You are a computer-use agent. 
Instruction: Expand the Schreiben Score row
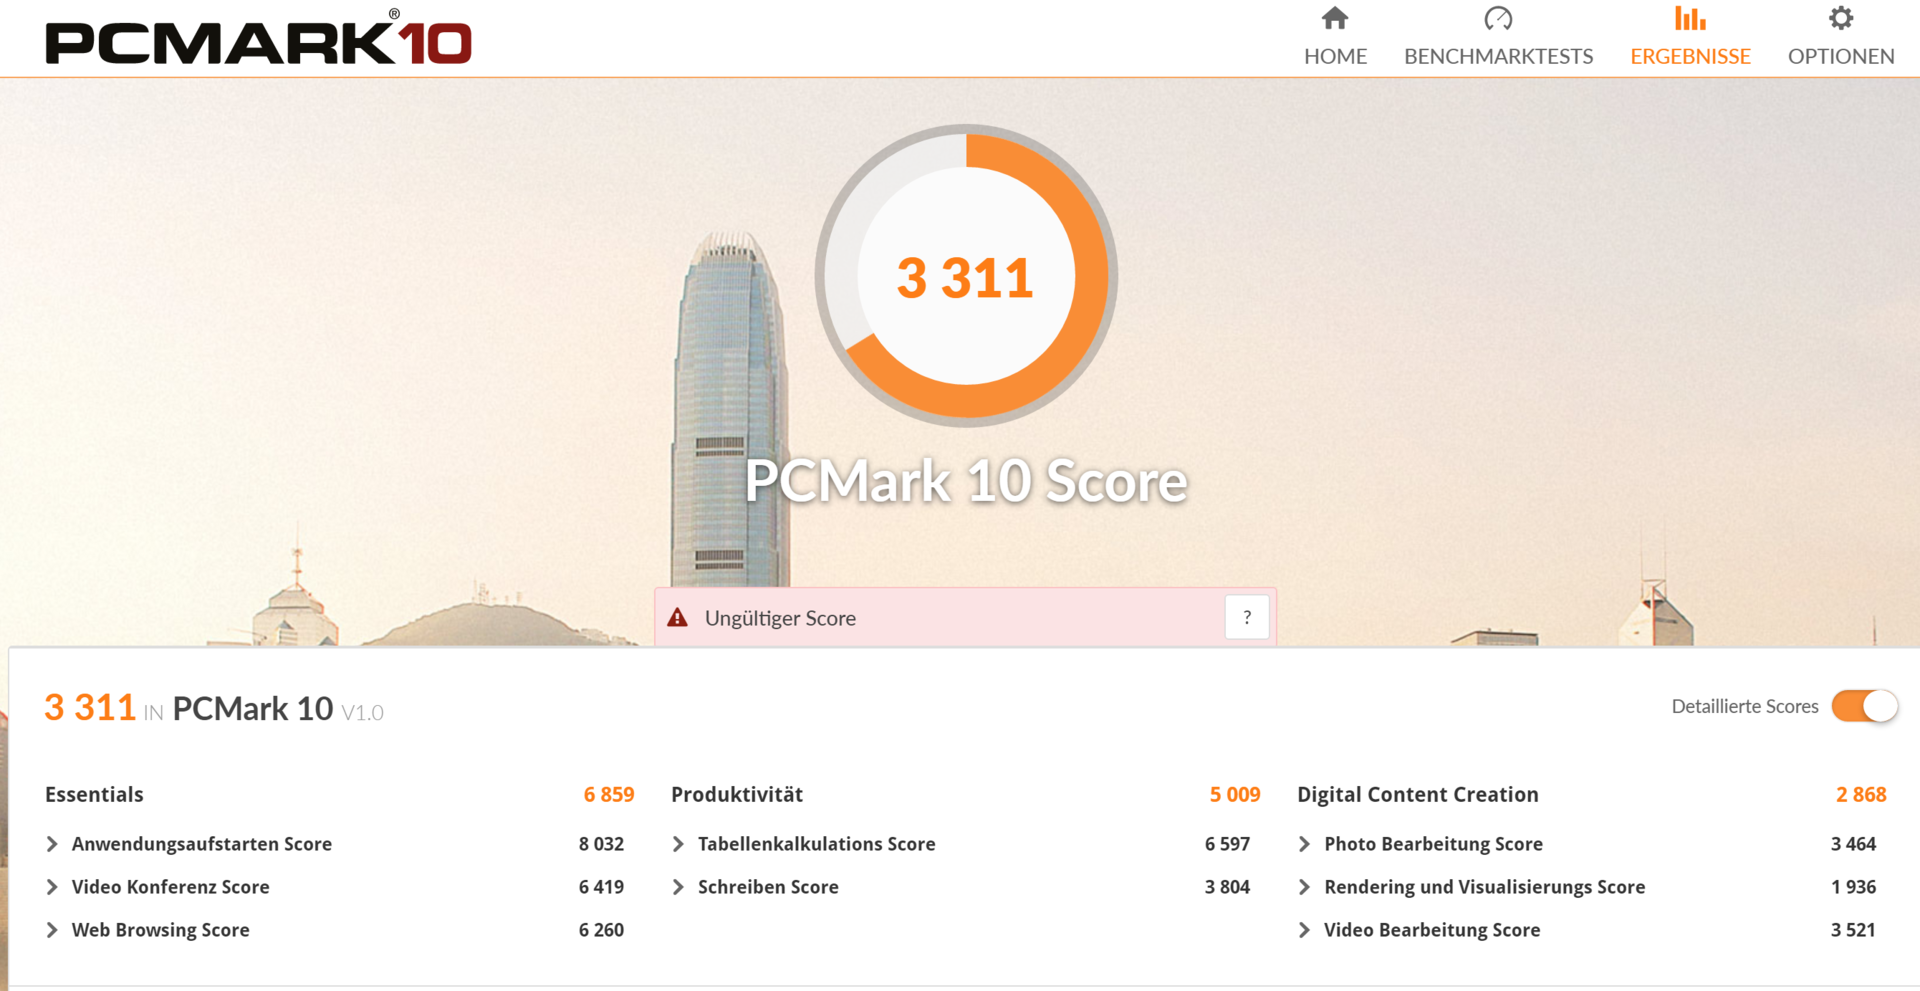click(x=678, y=887)
